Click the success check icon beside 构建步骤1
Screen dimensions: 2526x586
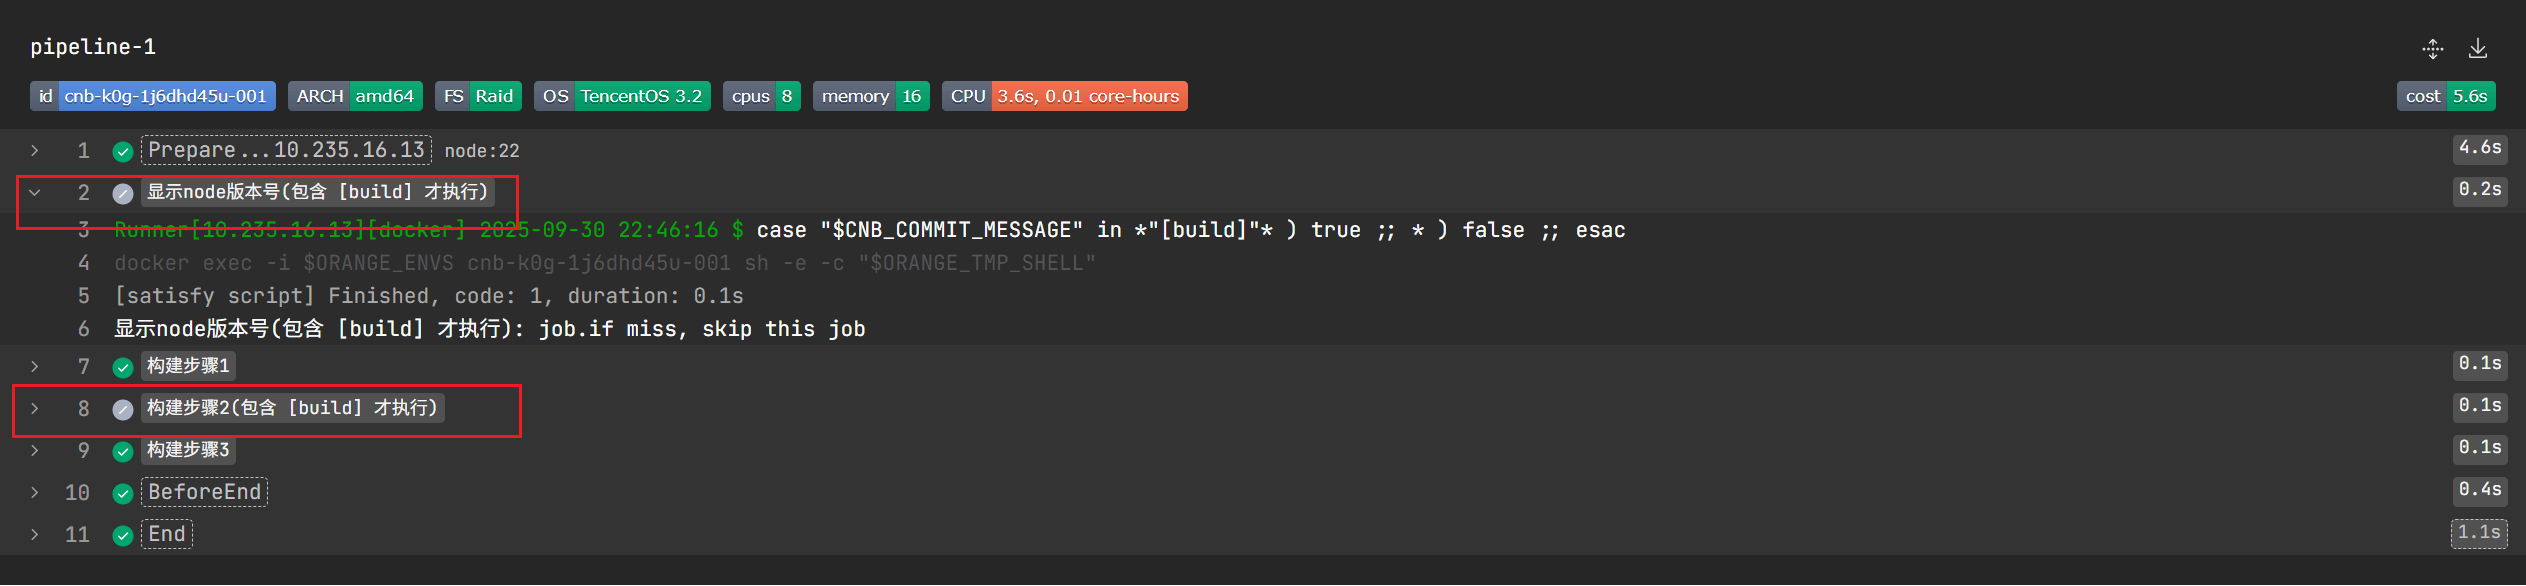123,367
